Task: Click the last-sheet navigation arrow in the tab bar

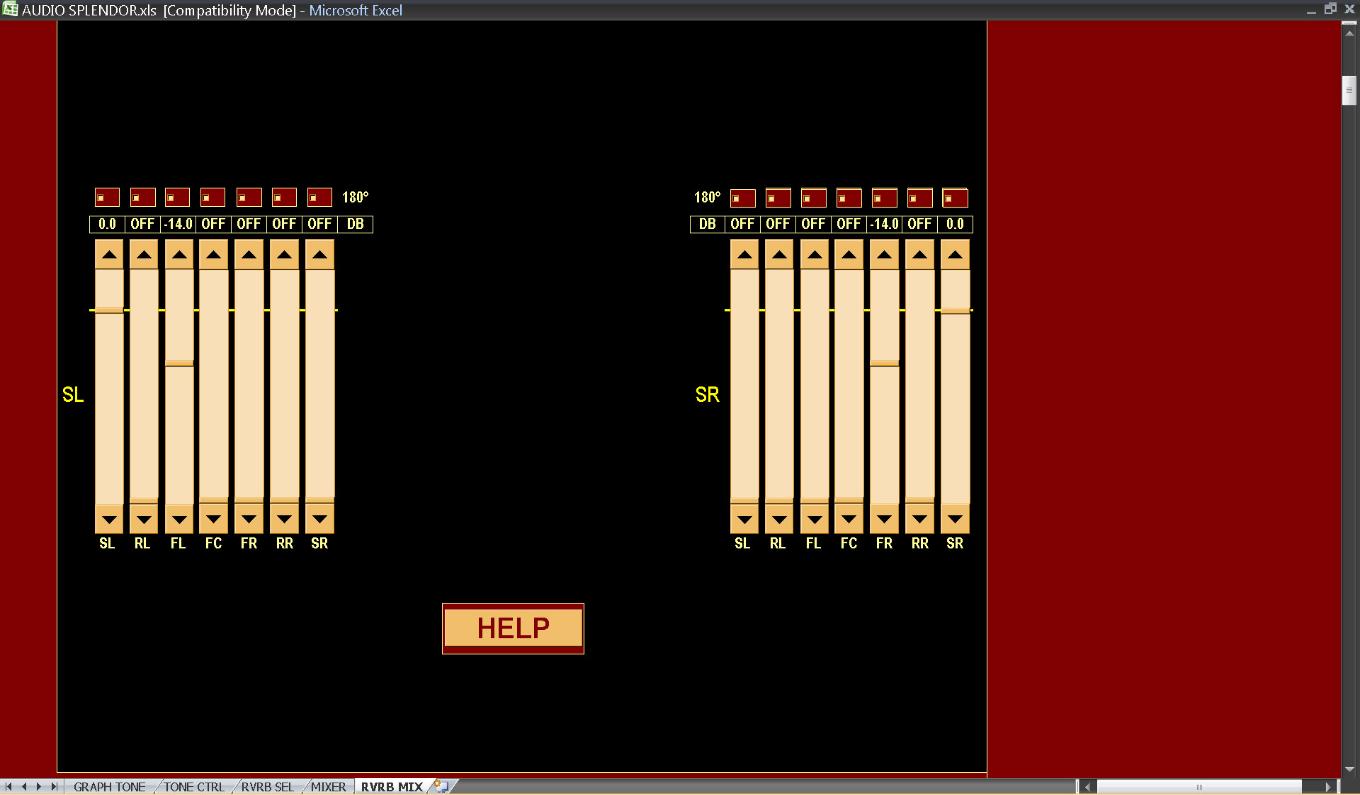Action: point(54,787)
